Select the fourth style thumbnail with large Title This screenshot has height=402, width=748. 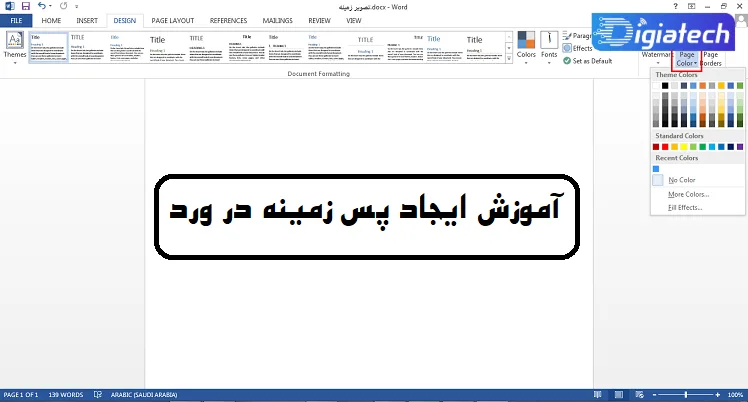(167, 47)
